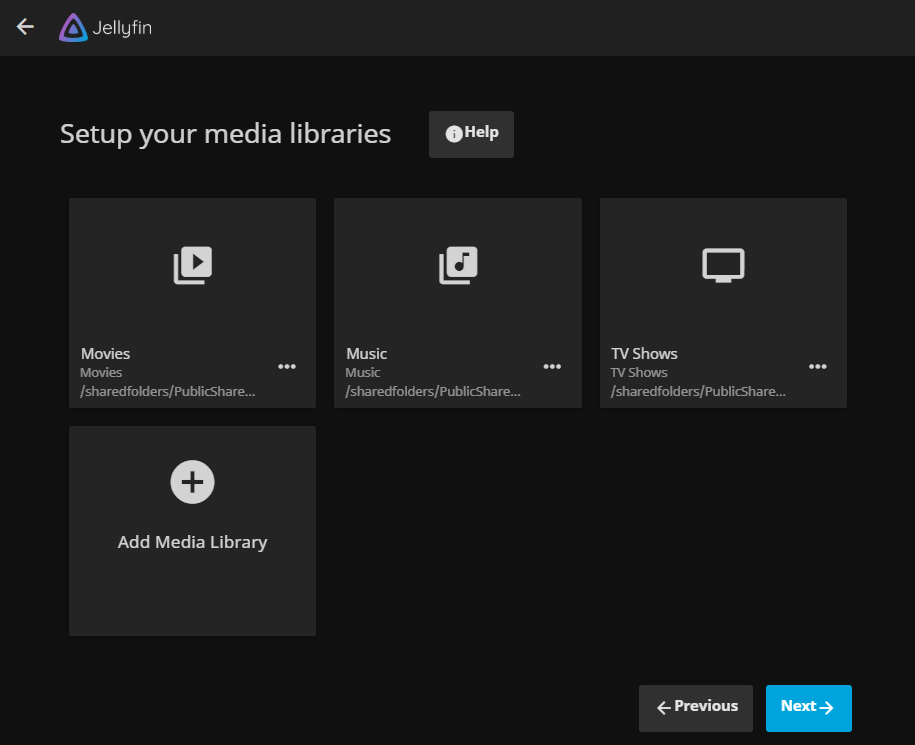Image resolution: width=915 pixels, height=745 pixels.
Task: Select the TV Shows television icon
Action: click(x=723, y=265)
